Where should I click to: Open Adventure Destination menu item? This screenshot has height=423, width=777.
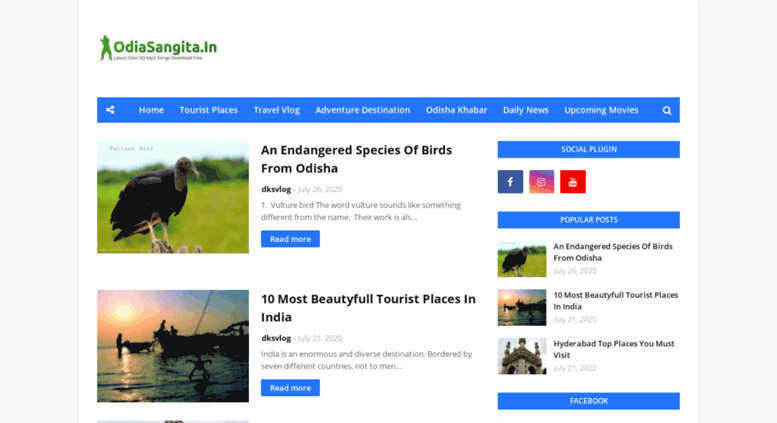[363, 110]
